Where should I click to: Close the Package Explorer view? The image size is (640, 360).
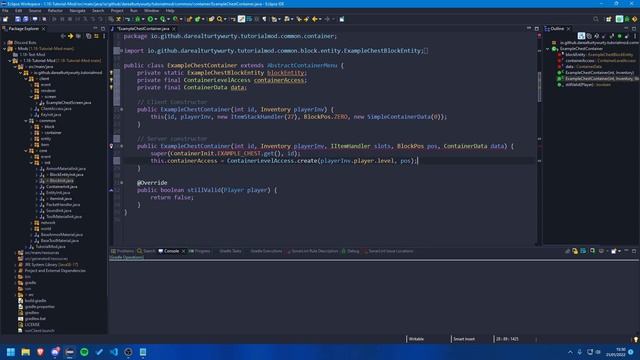click(44, 29)
